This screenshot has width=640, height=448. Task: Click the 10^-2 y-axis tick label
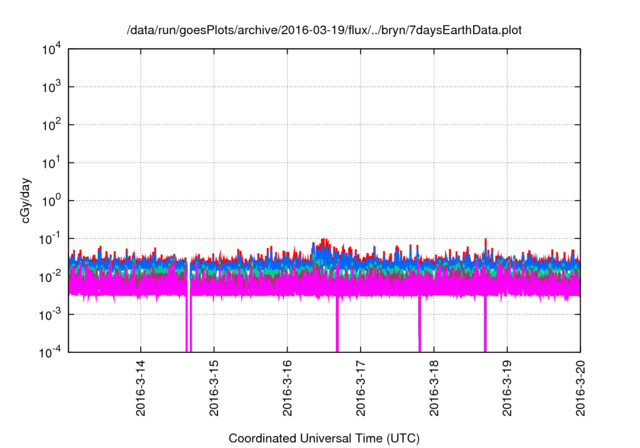[x=51, y=277]
